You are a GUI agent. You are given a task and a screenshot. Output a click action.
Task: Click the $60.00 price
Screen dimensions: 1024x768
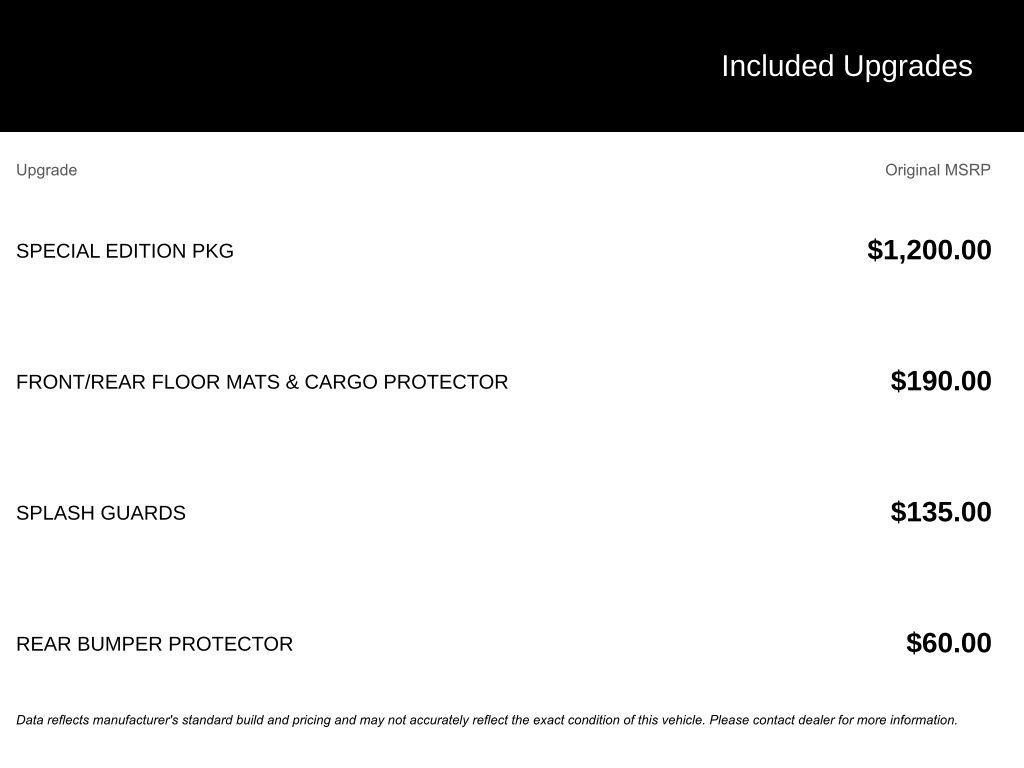[948, 643]
